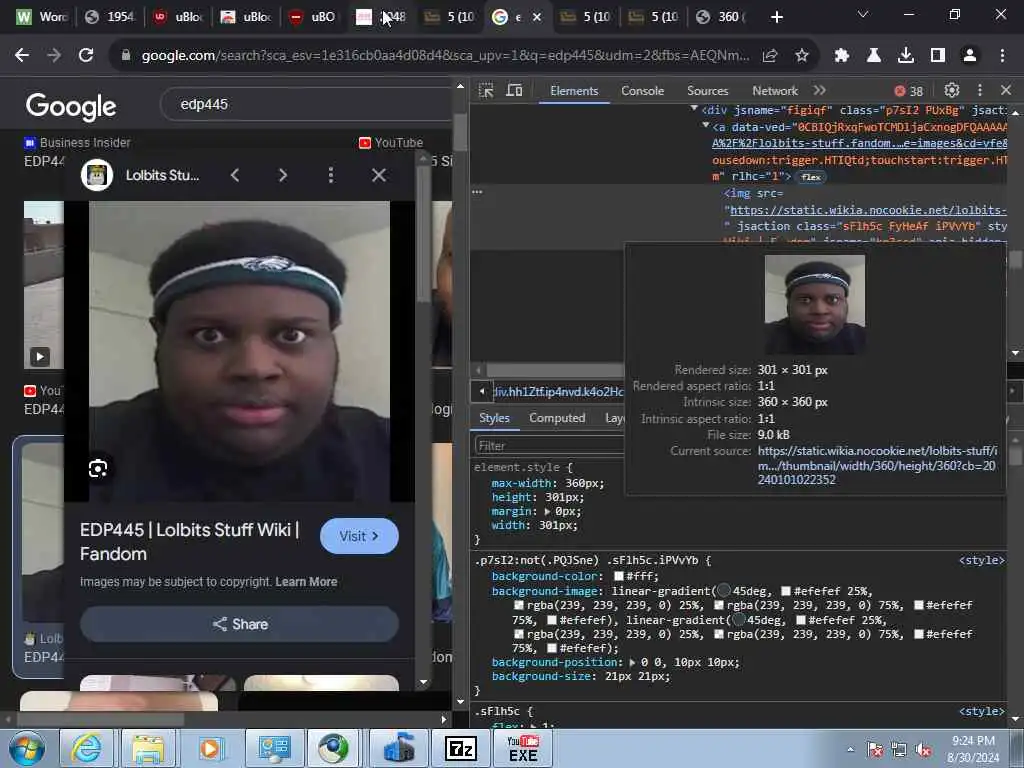Select the Elements tab
The width and height of the screenshot is (1024, 768).
tap(573, 91)
